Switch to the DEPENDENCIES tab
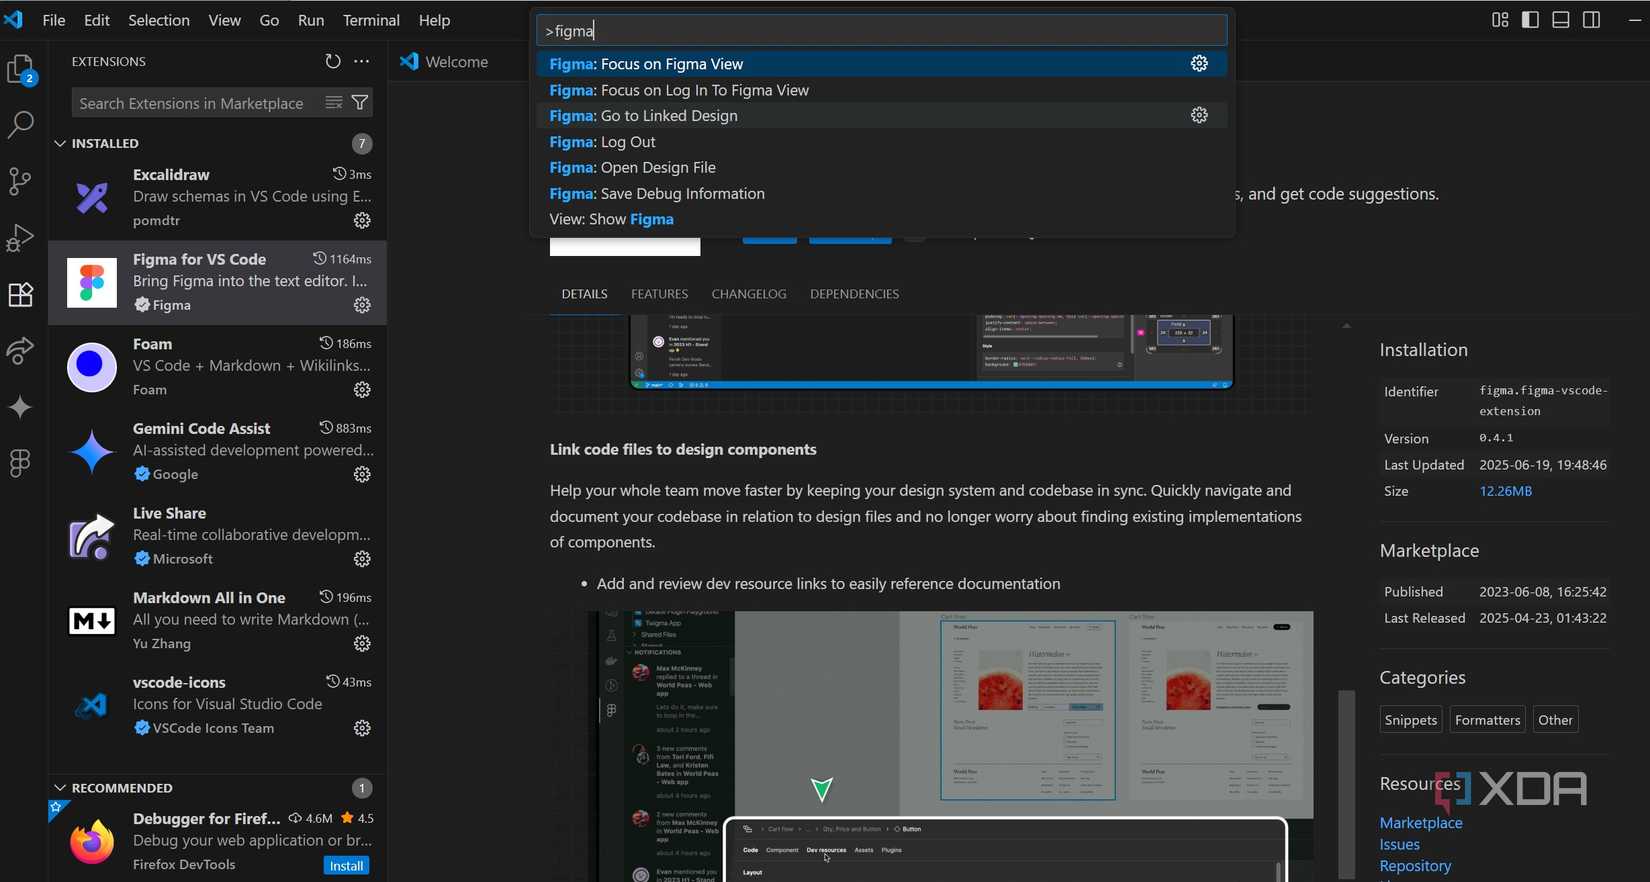This screenshot has height=882, width=1650. point(855,294)
